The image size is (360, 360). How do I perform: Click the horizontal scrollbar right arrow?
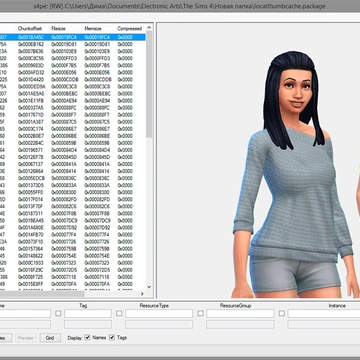click(x=142, y=294)
